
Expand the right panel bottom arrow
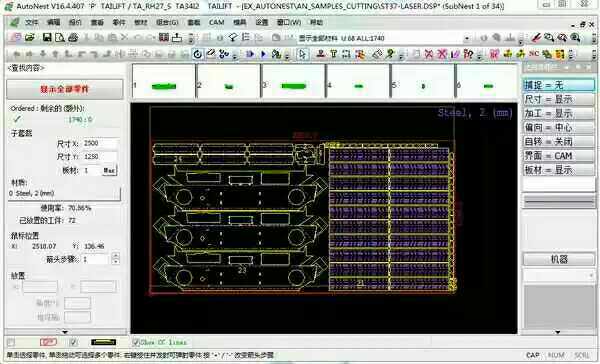(558, 332)
